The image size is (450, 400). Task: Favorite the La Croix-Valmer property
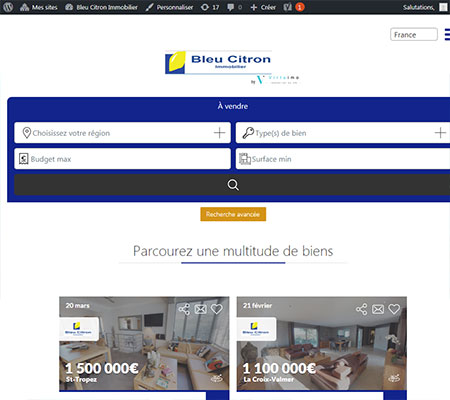(394, 309)
